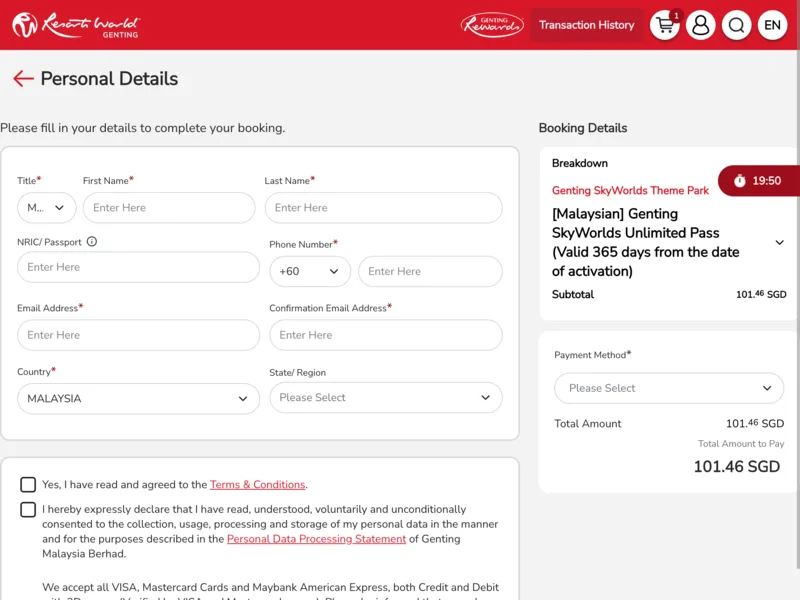The height and width of the screenshot is (600, 800).
Task: Open the Terms & Conditions link
Action: (x=258, y=485)
